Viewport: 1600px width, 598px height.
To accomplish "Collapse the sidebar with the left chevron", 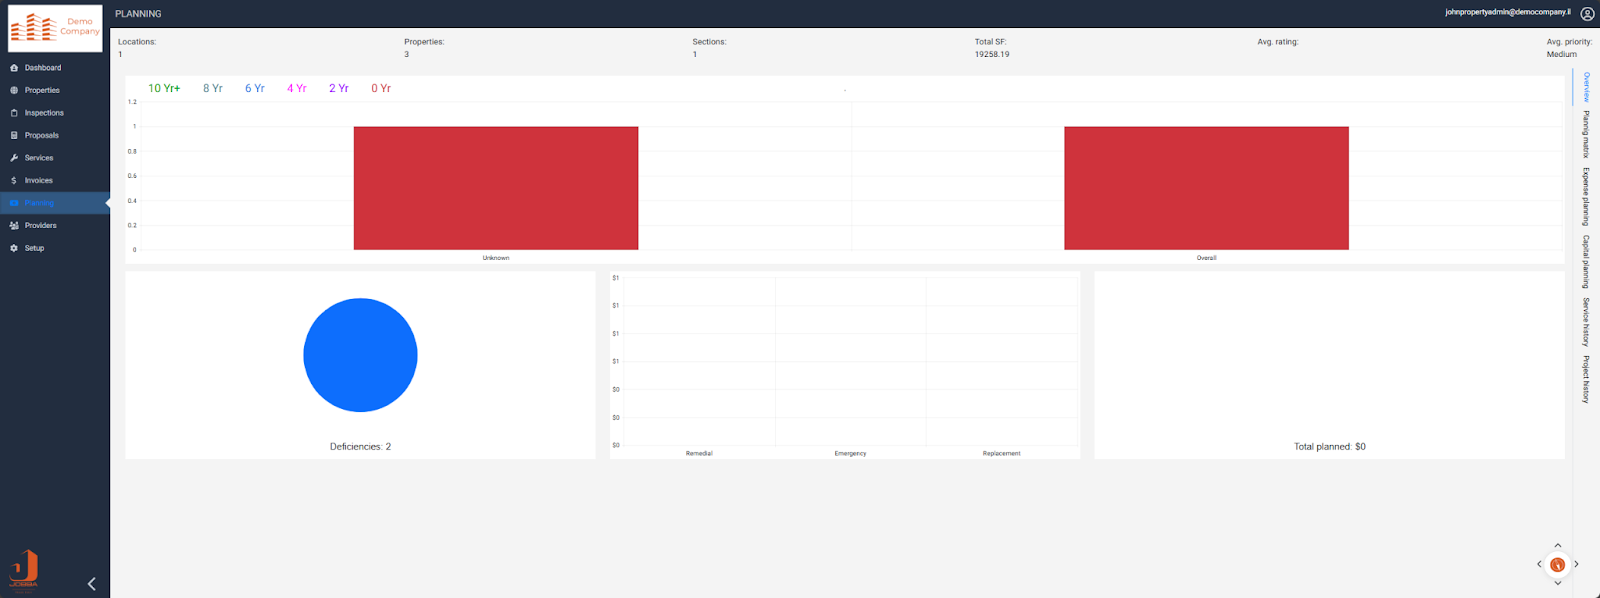I will (92, 584).
